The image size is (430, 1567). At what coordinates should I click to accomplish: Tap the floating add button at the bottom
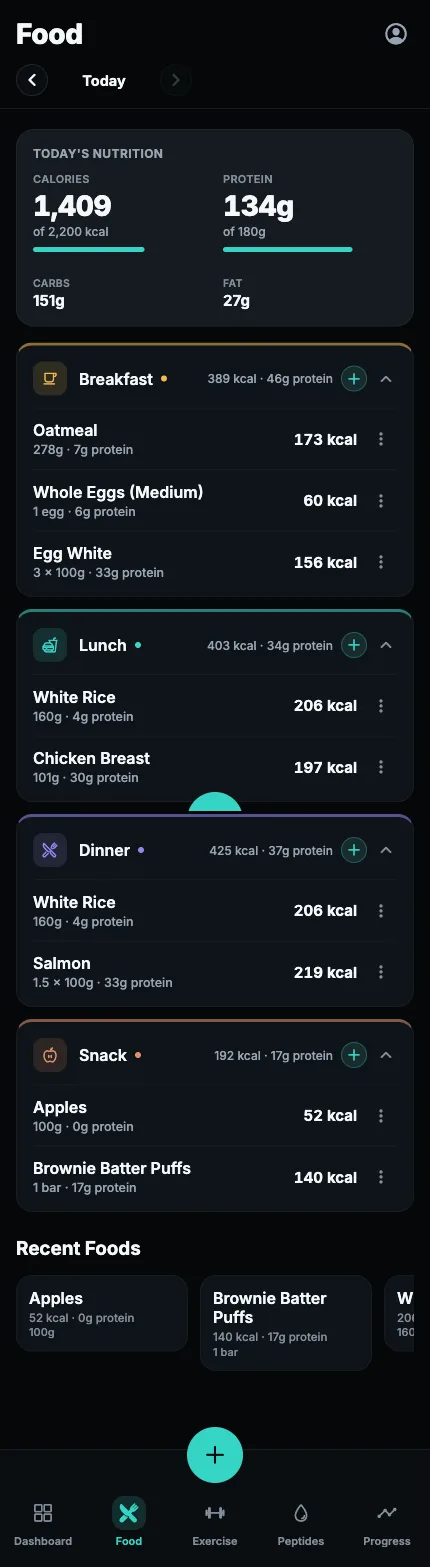click(215, 1455)
